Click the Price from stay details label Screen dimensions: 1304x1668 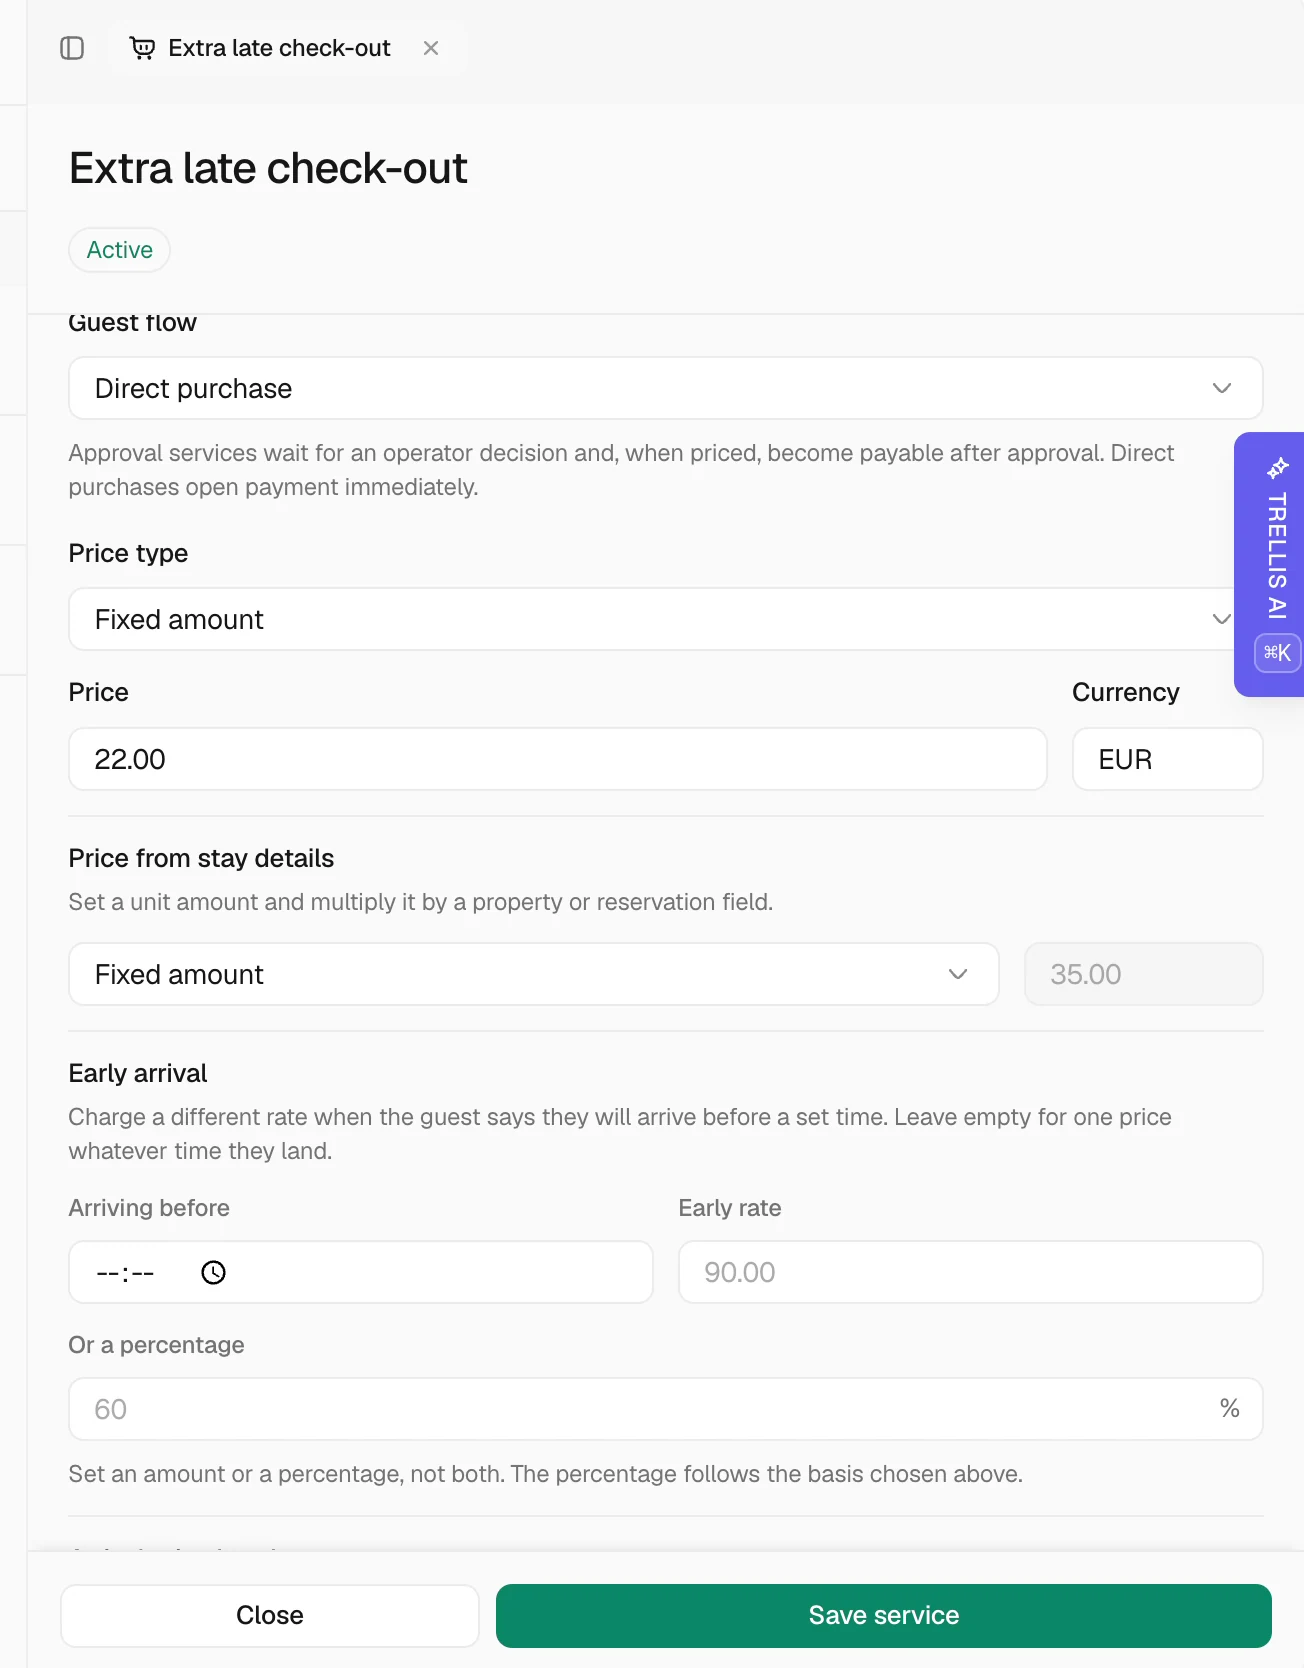point(201,858)
